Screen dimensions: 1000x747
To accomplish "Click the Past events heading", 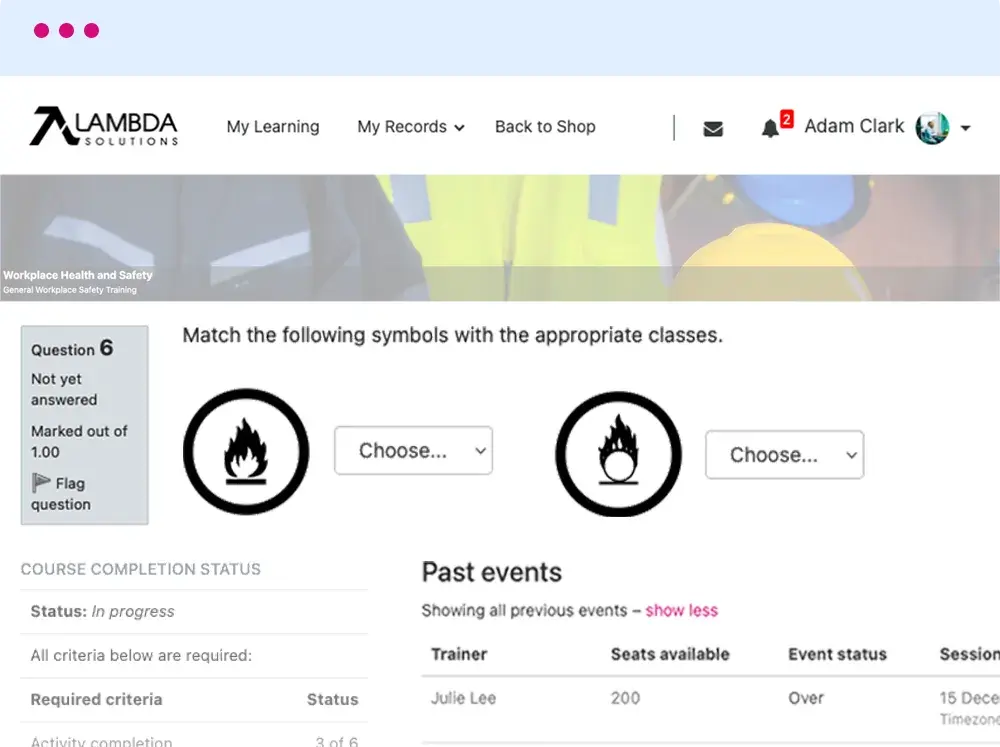I will pyautogui.click(x=492, y=572).
